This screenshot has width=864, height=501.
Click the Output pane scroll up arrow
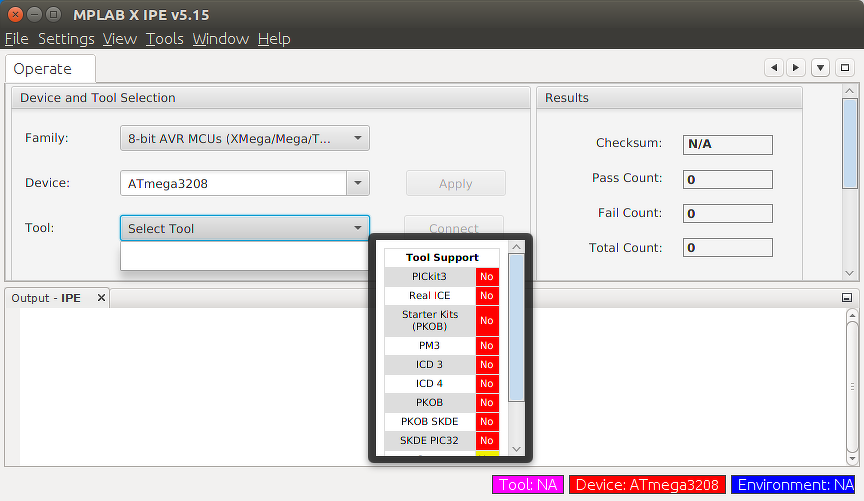(x=852, y=315)
